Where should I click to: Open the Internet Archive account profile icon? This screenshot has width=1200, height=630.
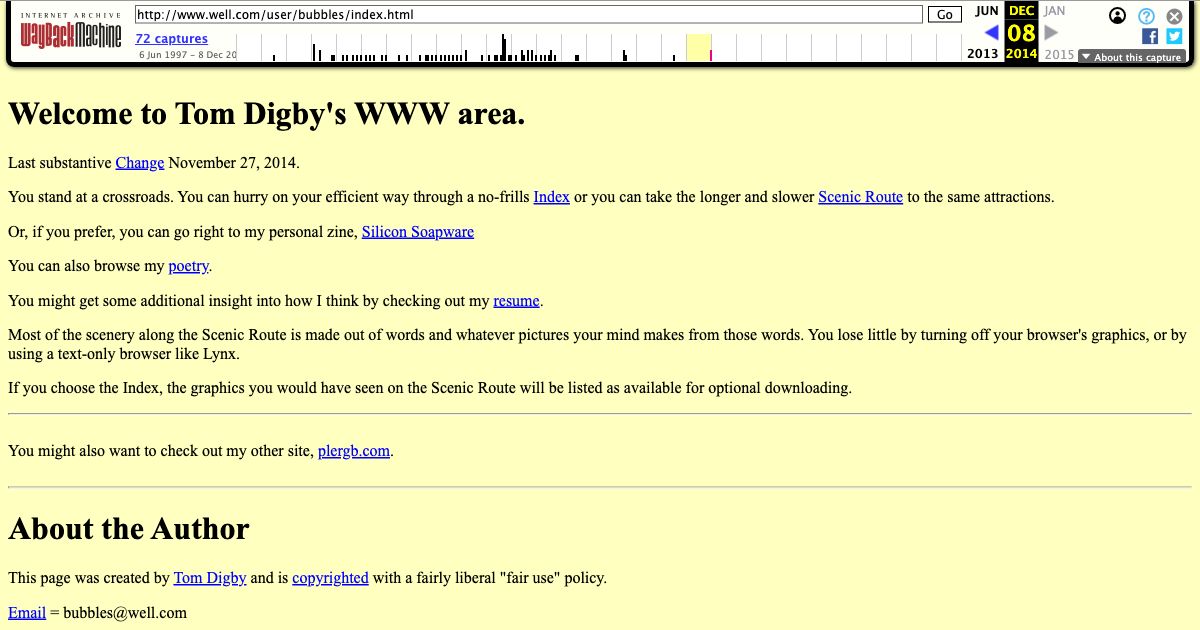(x=1118, y=16)
